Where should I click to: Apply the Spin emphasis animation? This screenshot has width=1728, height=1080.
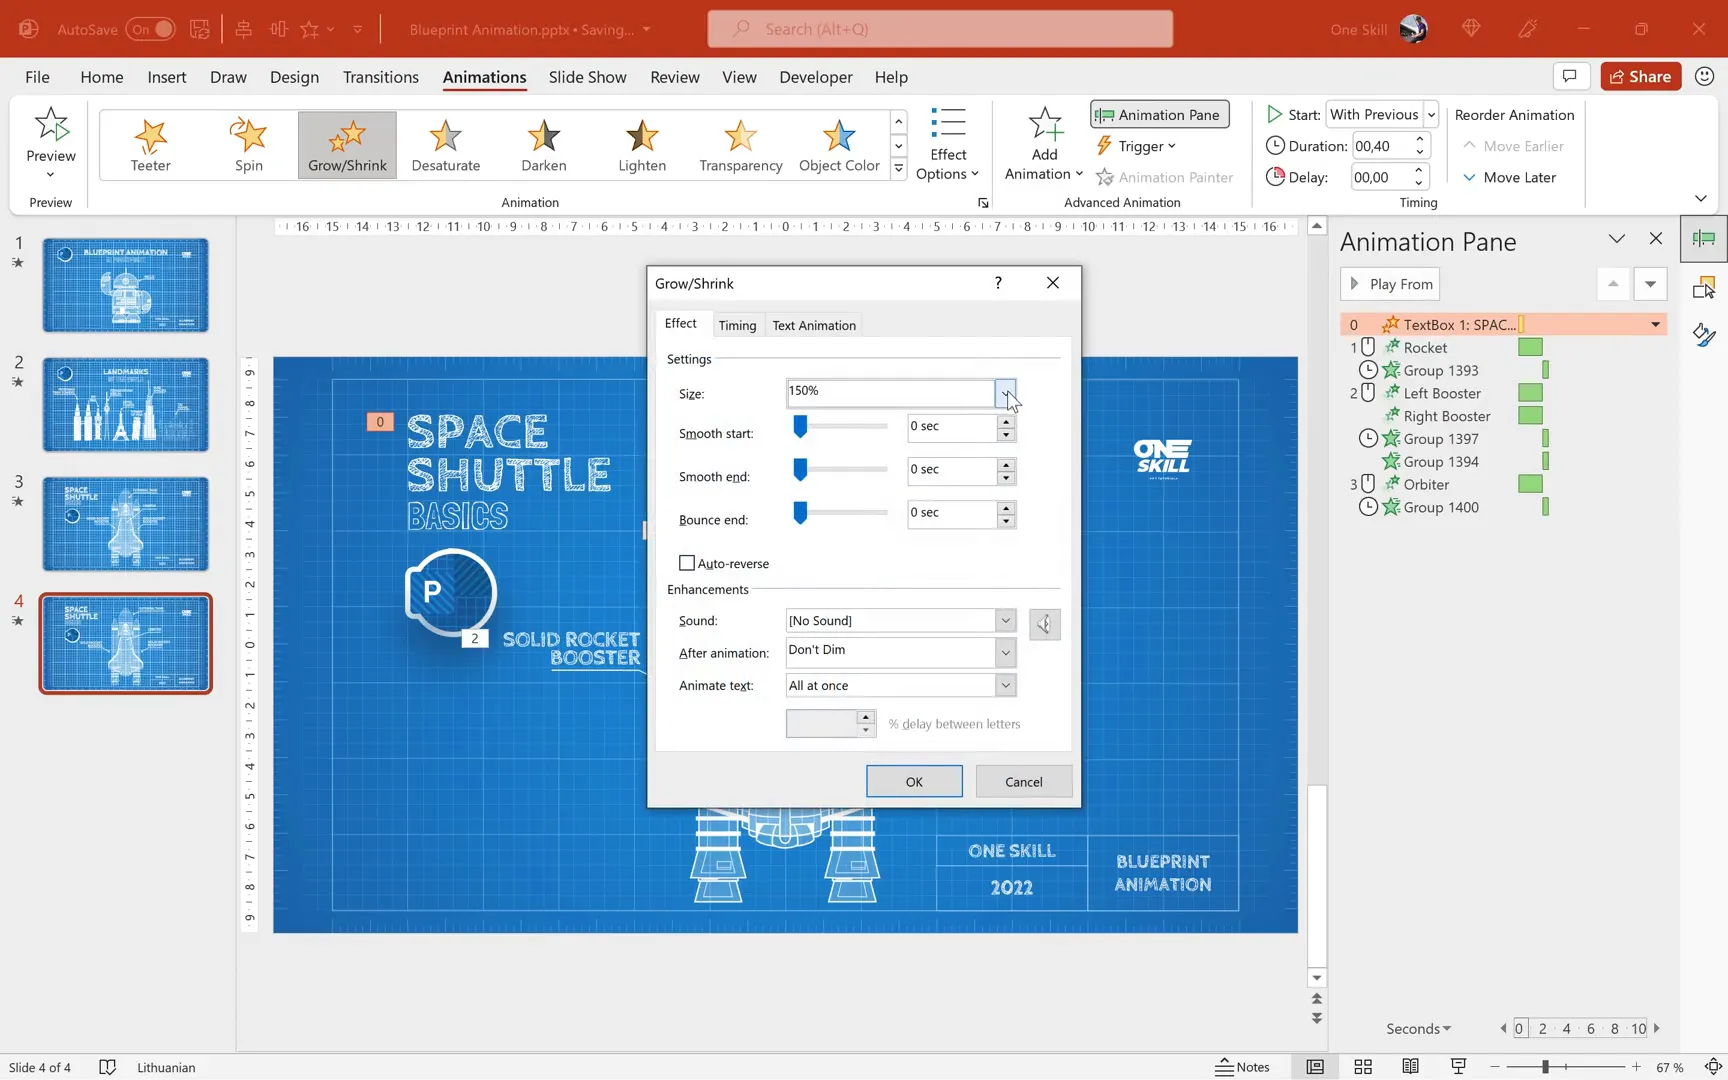coord(249,145)
